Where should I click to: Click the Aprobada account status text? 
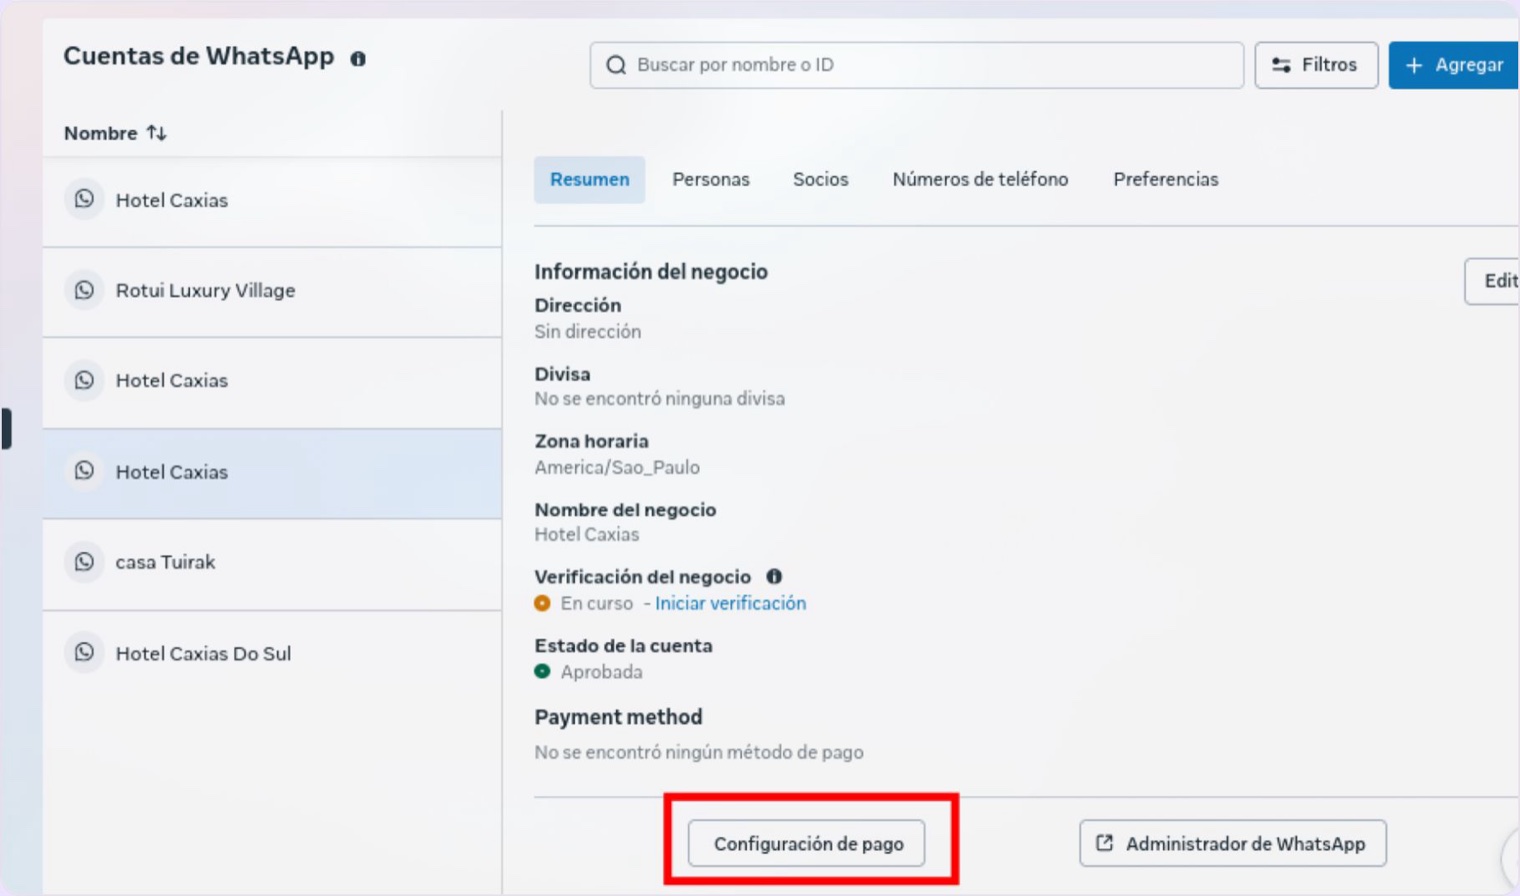pos(602,672)
